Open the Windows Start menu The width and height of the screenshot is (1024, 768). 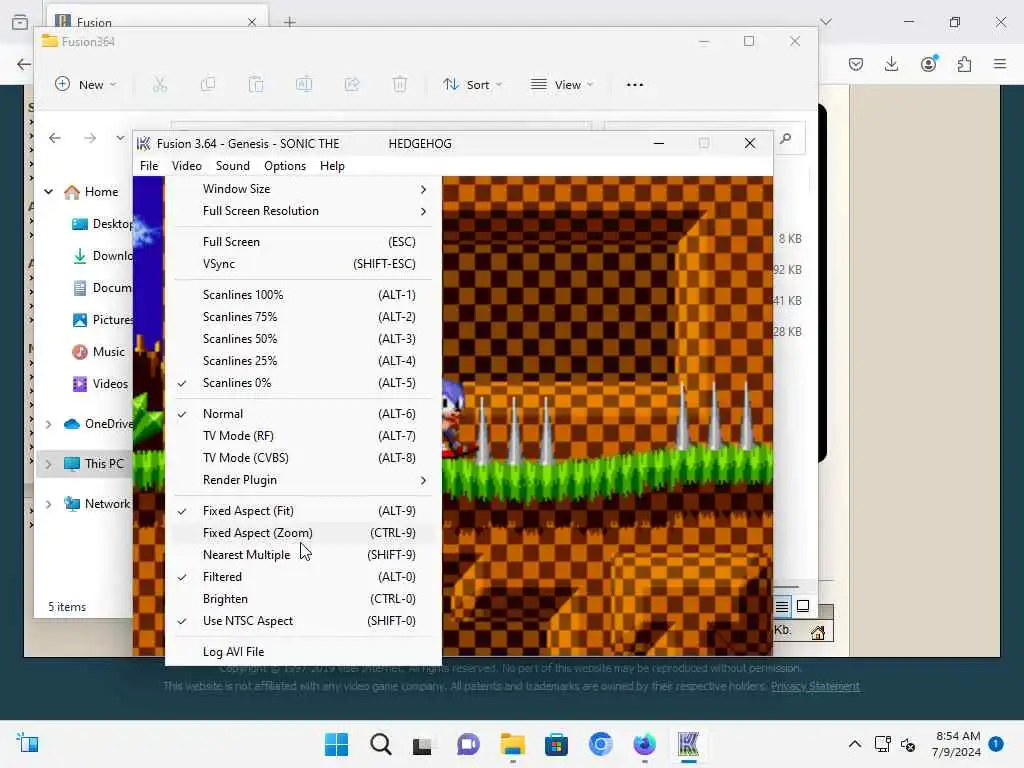point(336,744)
